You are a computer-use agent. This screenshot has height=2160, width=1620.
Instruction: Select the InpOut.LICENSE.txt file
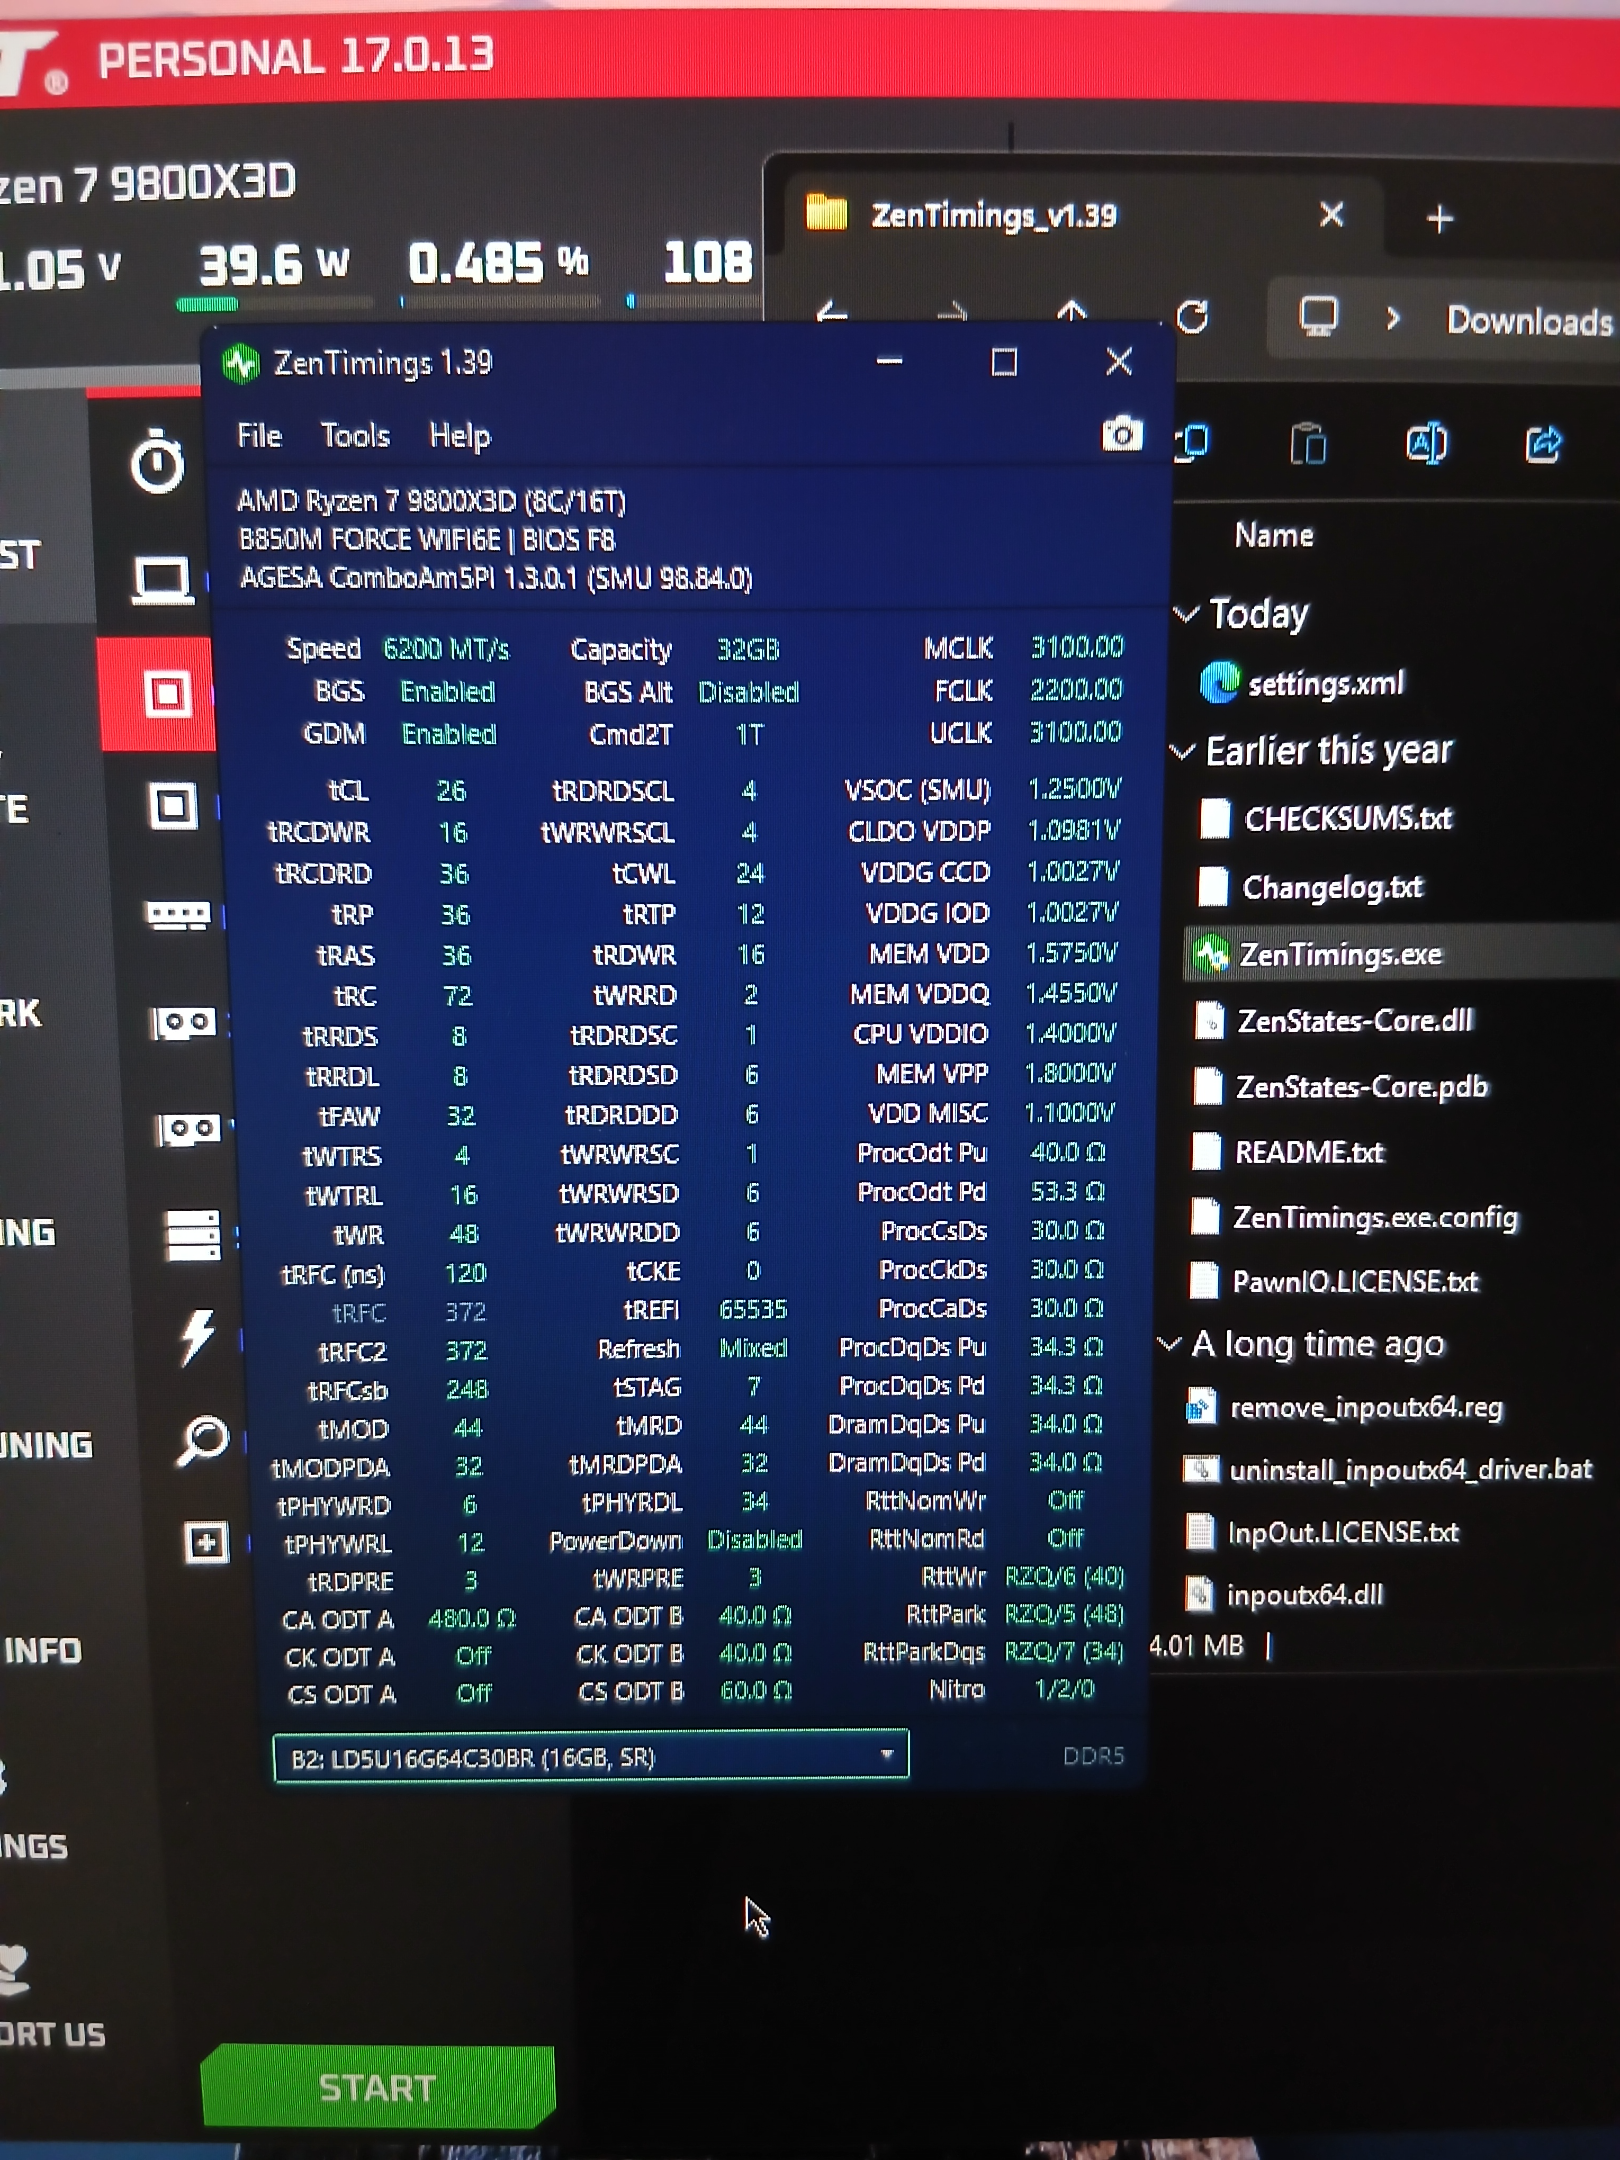click(x=1343, y=1532)
